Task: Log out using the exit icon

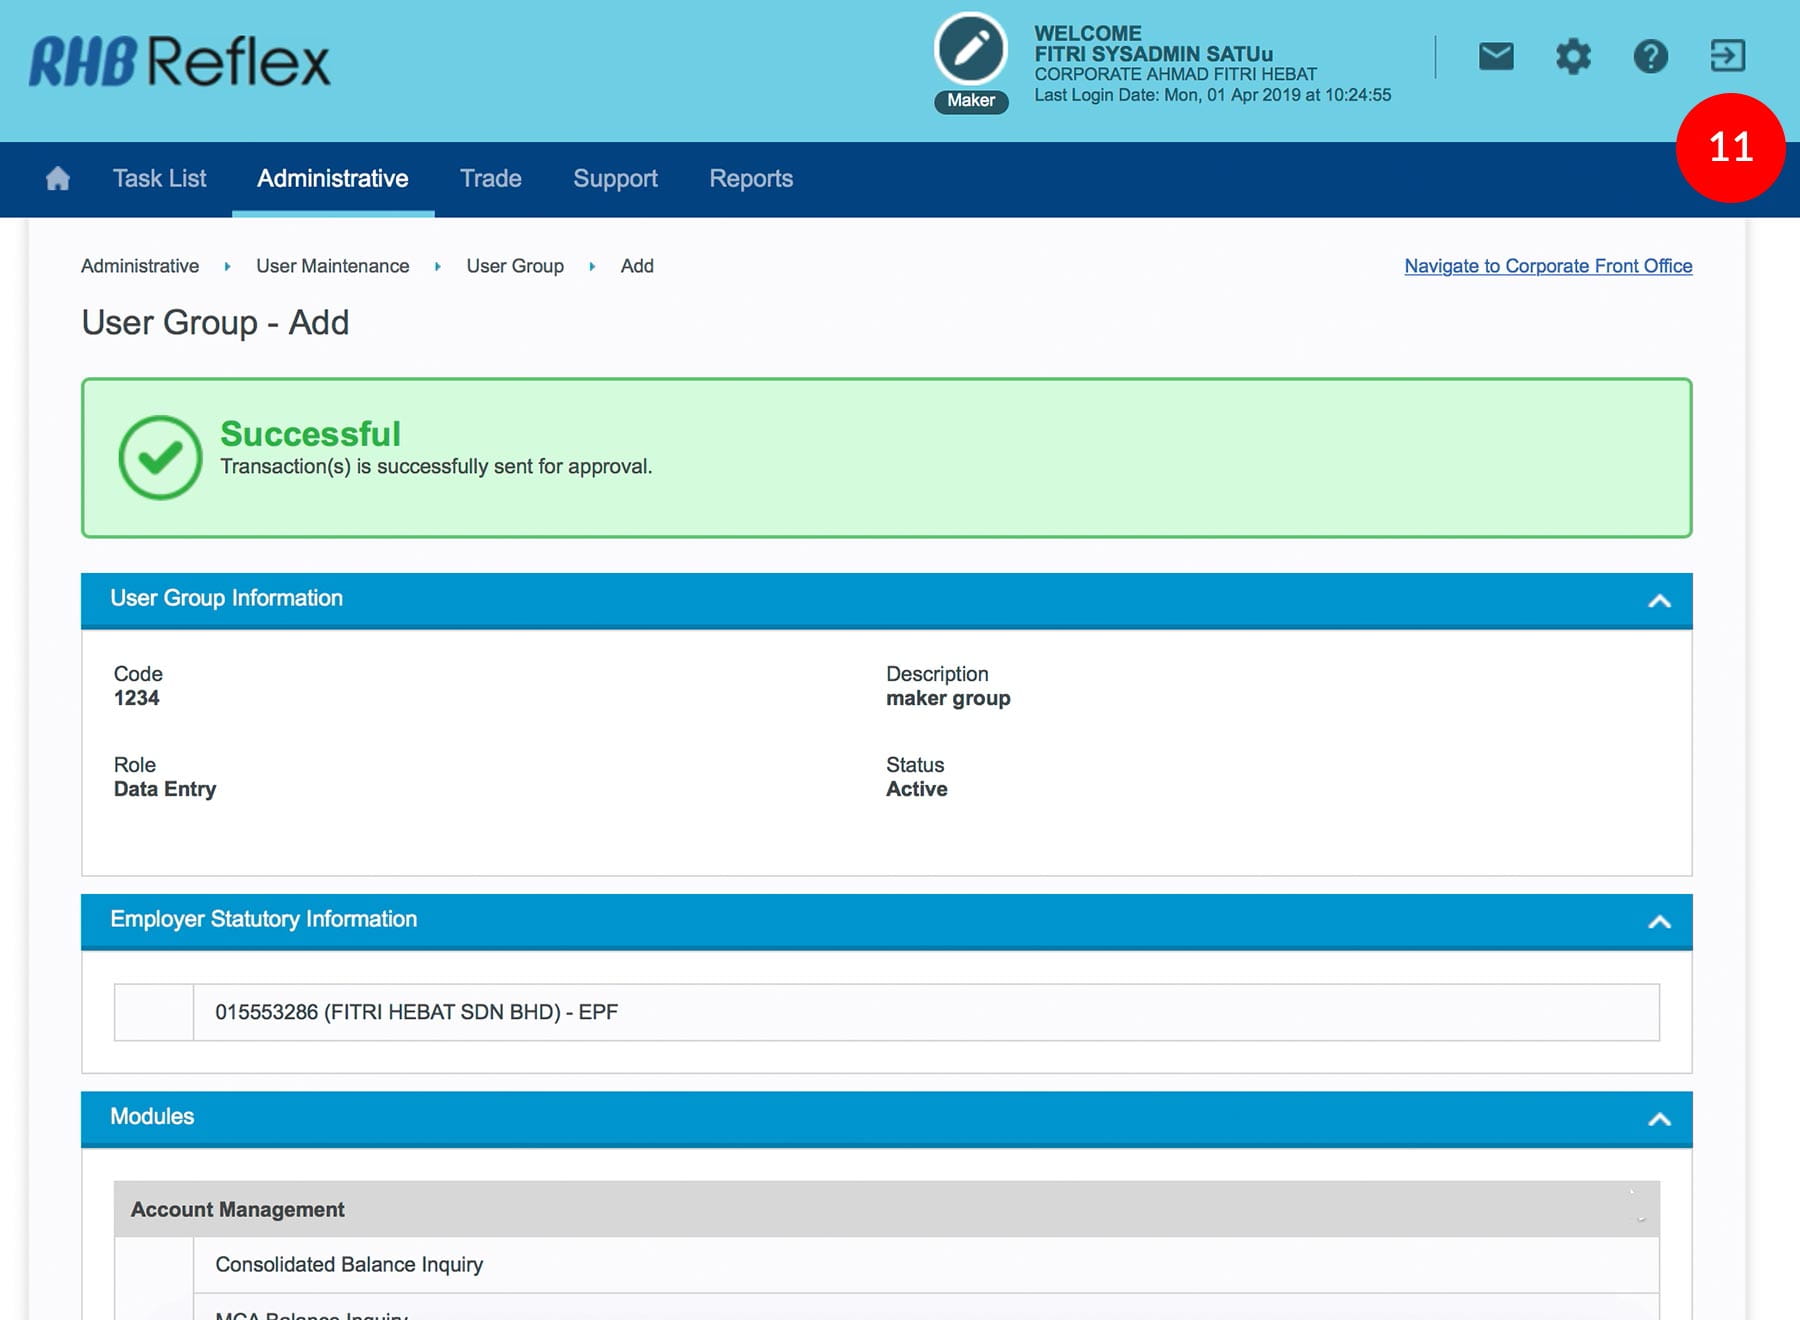Action: click(1727, 56)
